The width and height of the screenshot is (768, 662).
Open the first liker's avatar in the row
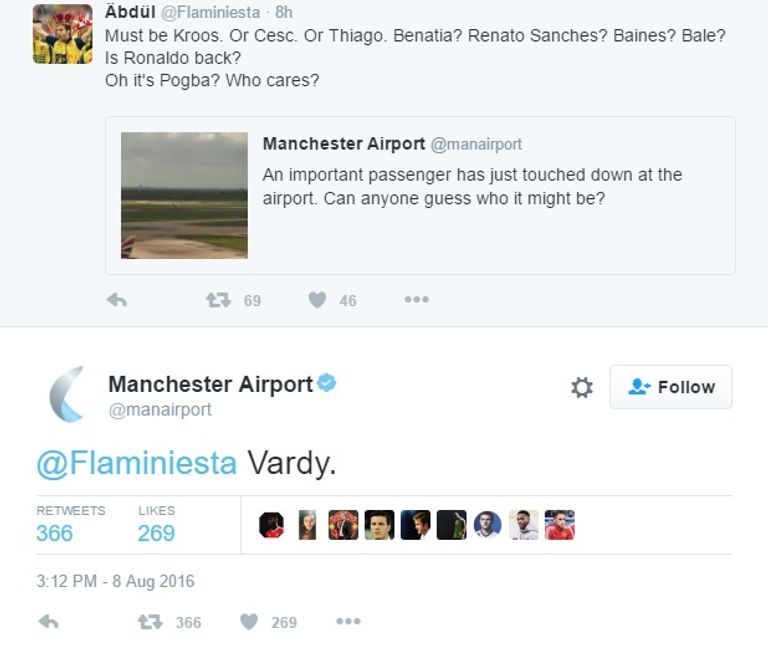coord(271,525)
